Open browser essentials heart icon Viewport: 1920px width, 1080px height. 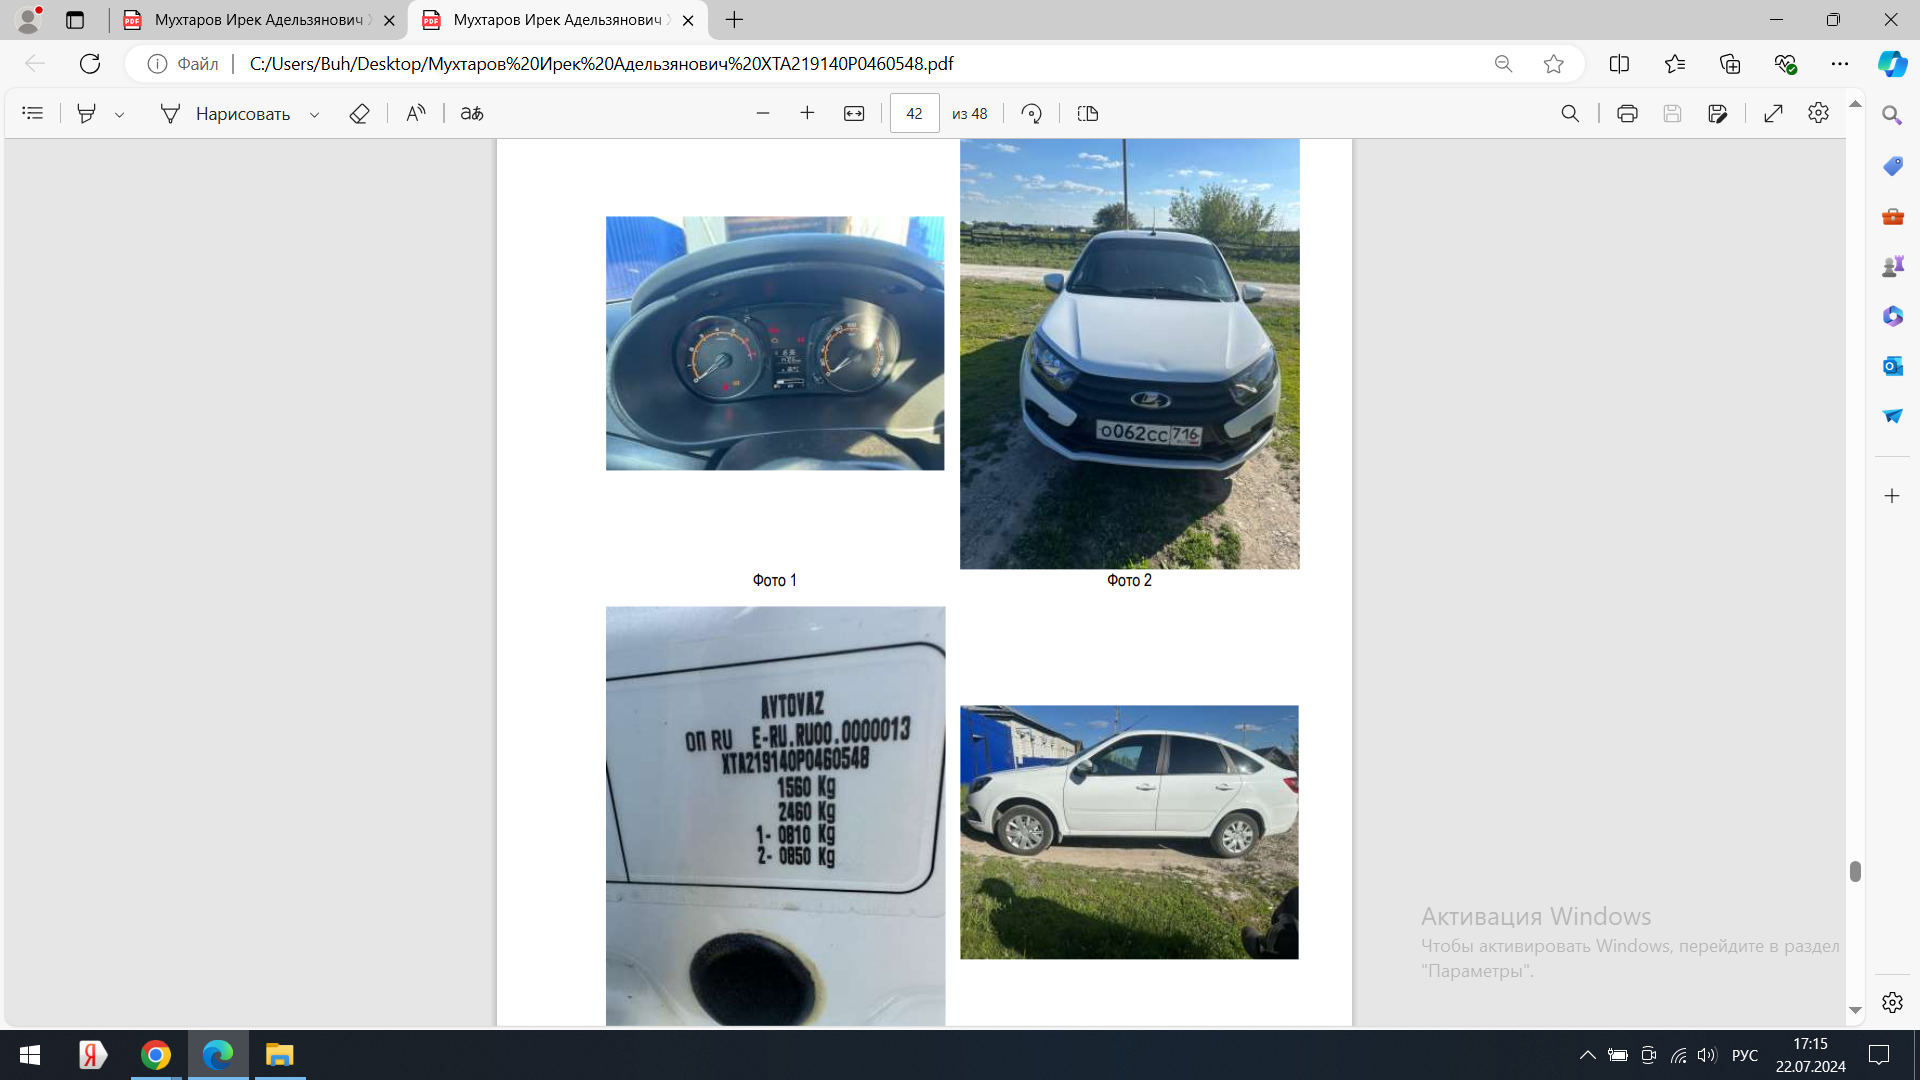point(1785,64)
